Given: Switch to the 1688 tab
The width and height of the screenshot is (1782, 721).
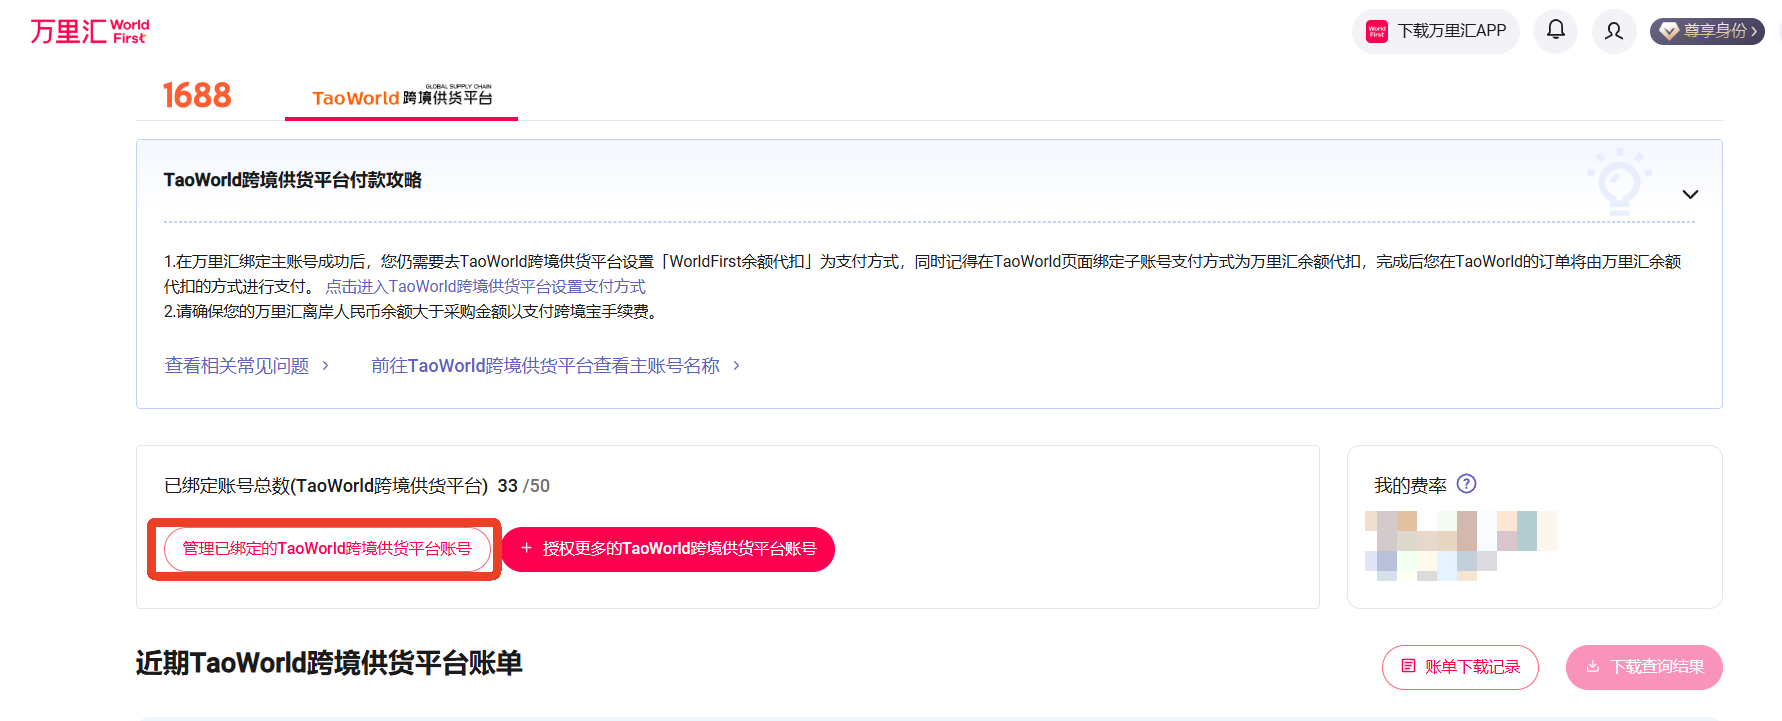Looking at the screenshot, I should (x=197, y=96).
